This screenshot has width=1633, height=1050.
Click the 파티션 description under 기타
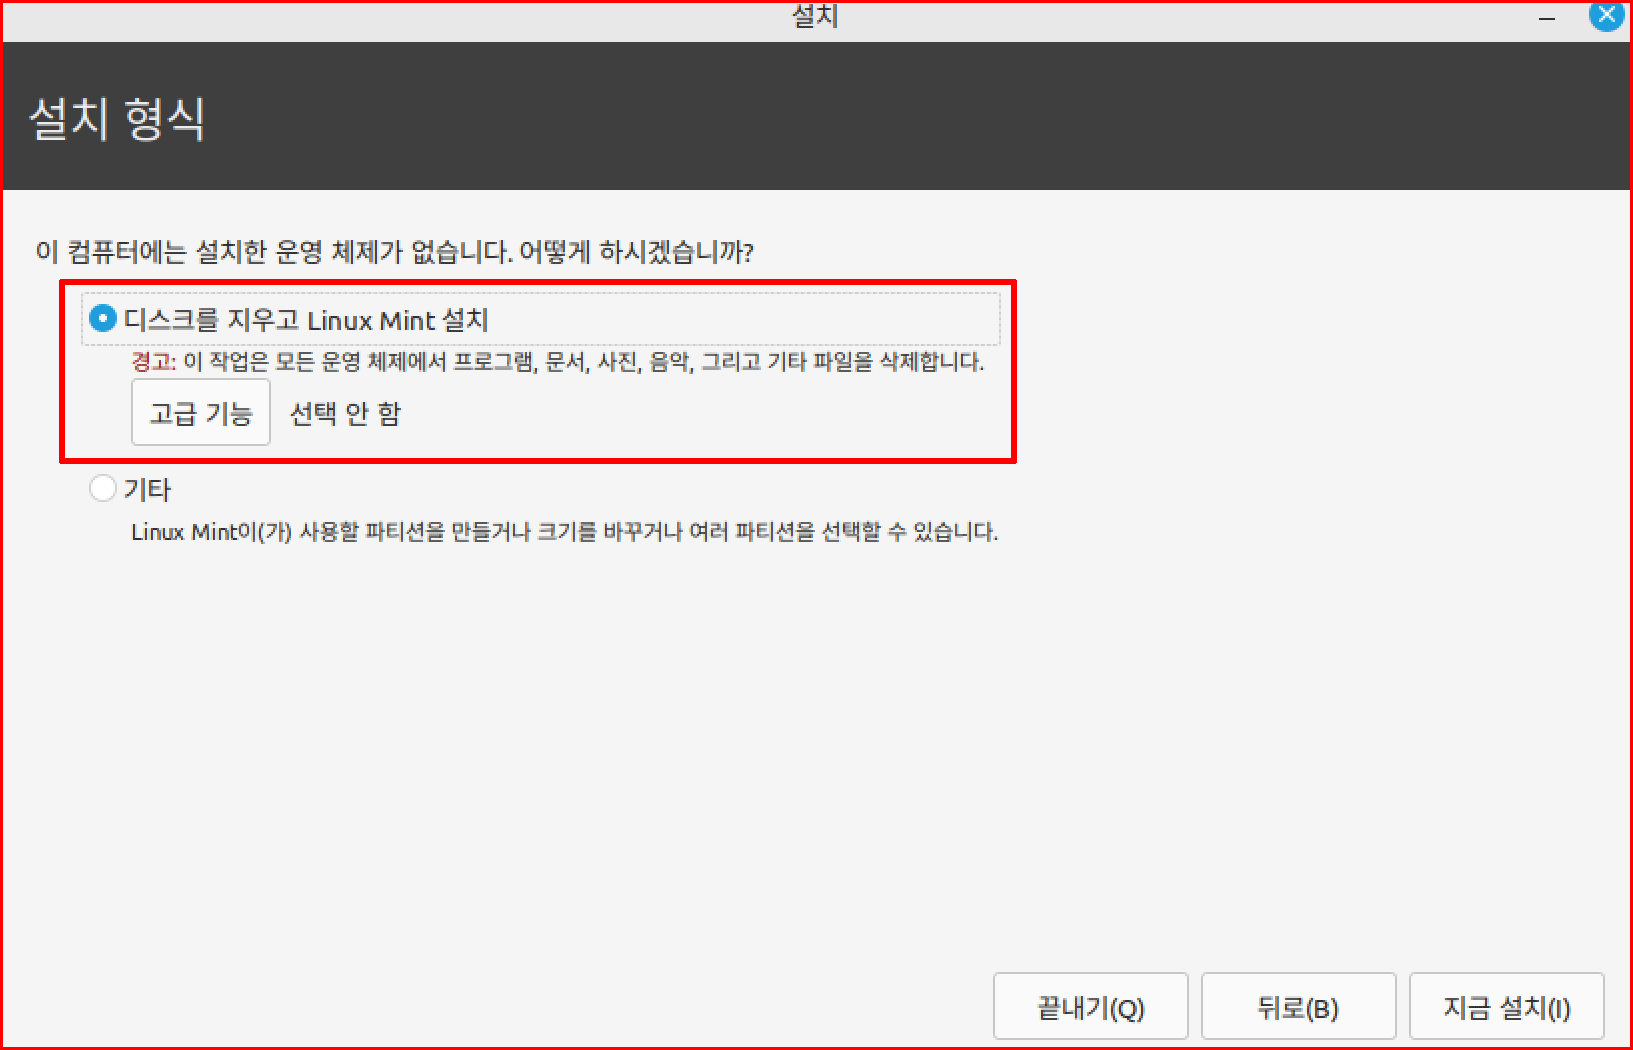[x=565, y=532]
